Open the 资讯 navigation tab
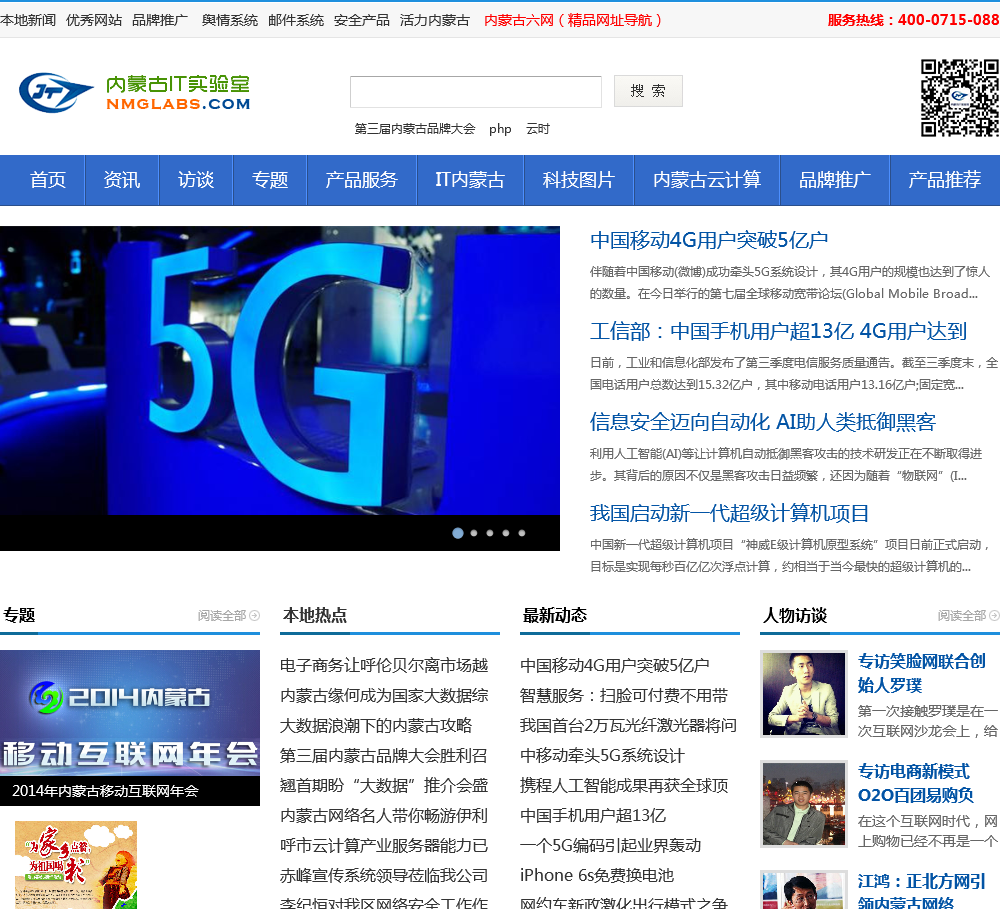 coord(122,180)
